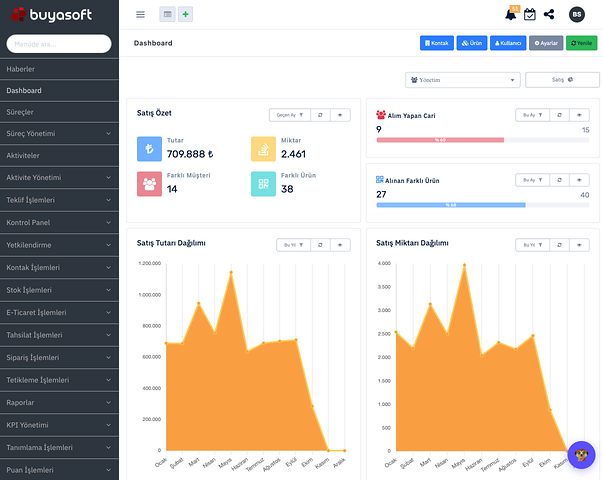The image size is (603, 480).
Task: Click the Mayıs peak point on Satış Miktarı chart
Action: point(465,265)
